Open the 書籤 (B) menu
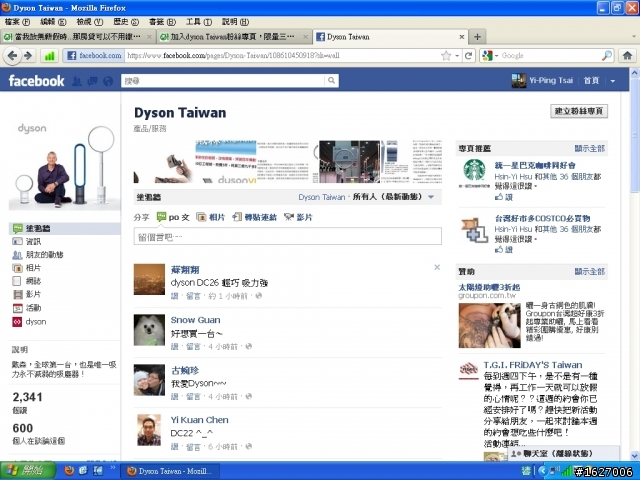This screenshot has height=480, width=640. pyautogui.click(x=162, y=22)
